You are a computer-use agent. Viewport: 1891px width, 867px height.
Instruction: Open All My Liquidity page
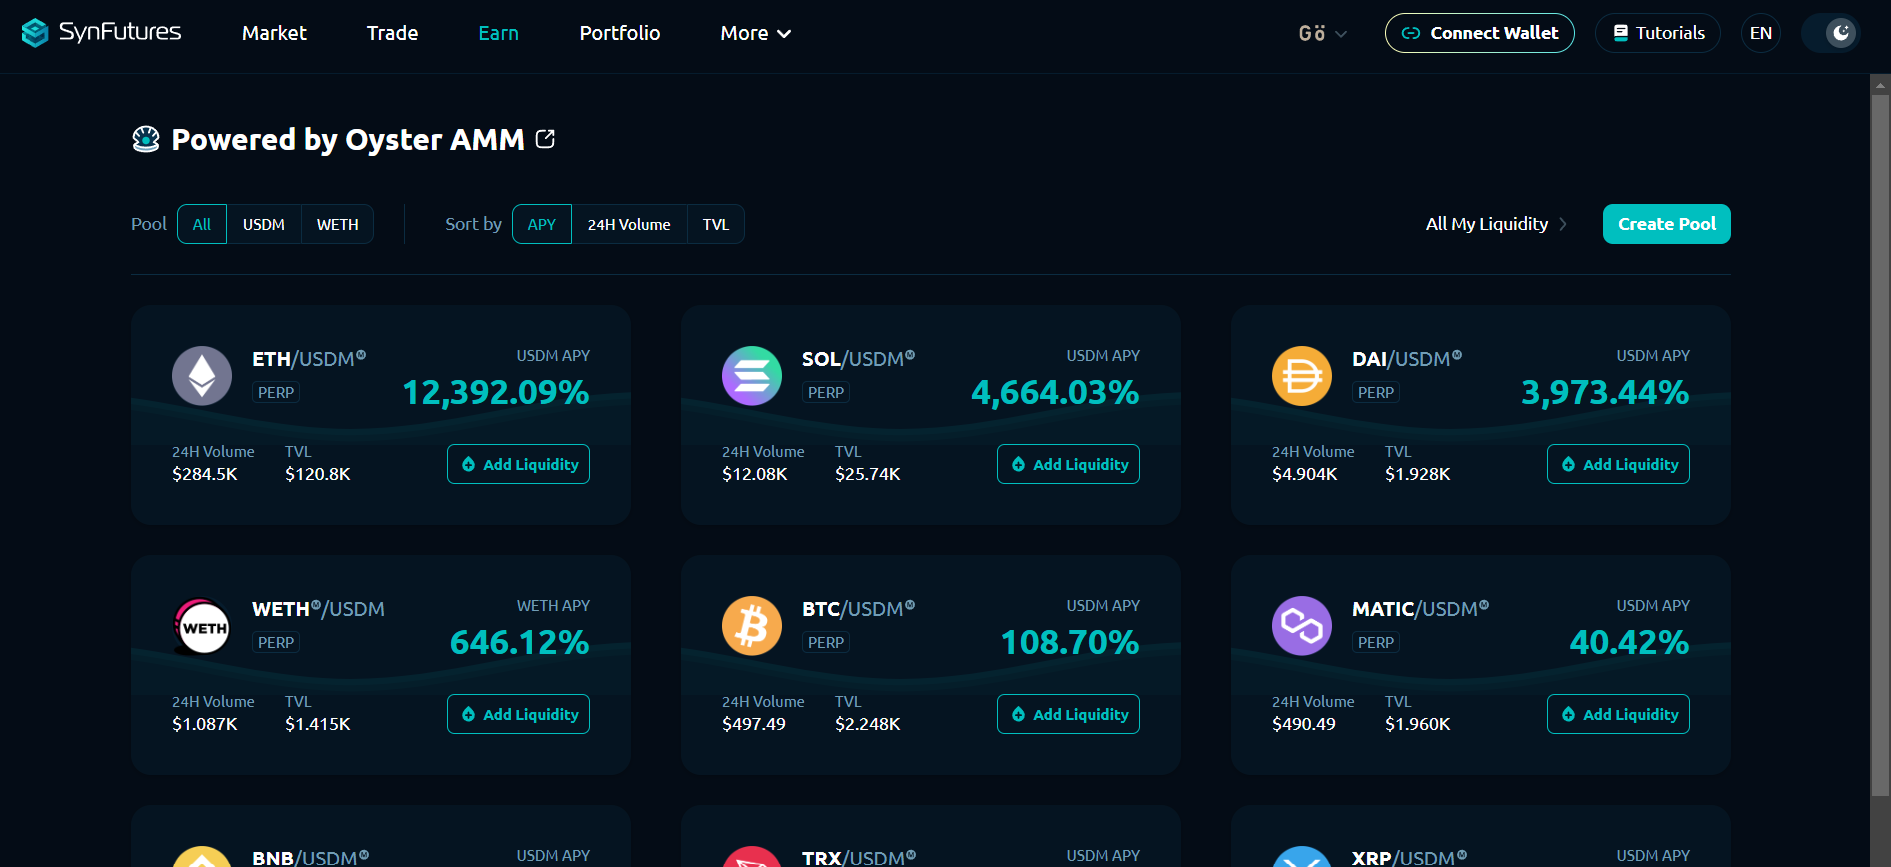tap(1496, 224)
